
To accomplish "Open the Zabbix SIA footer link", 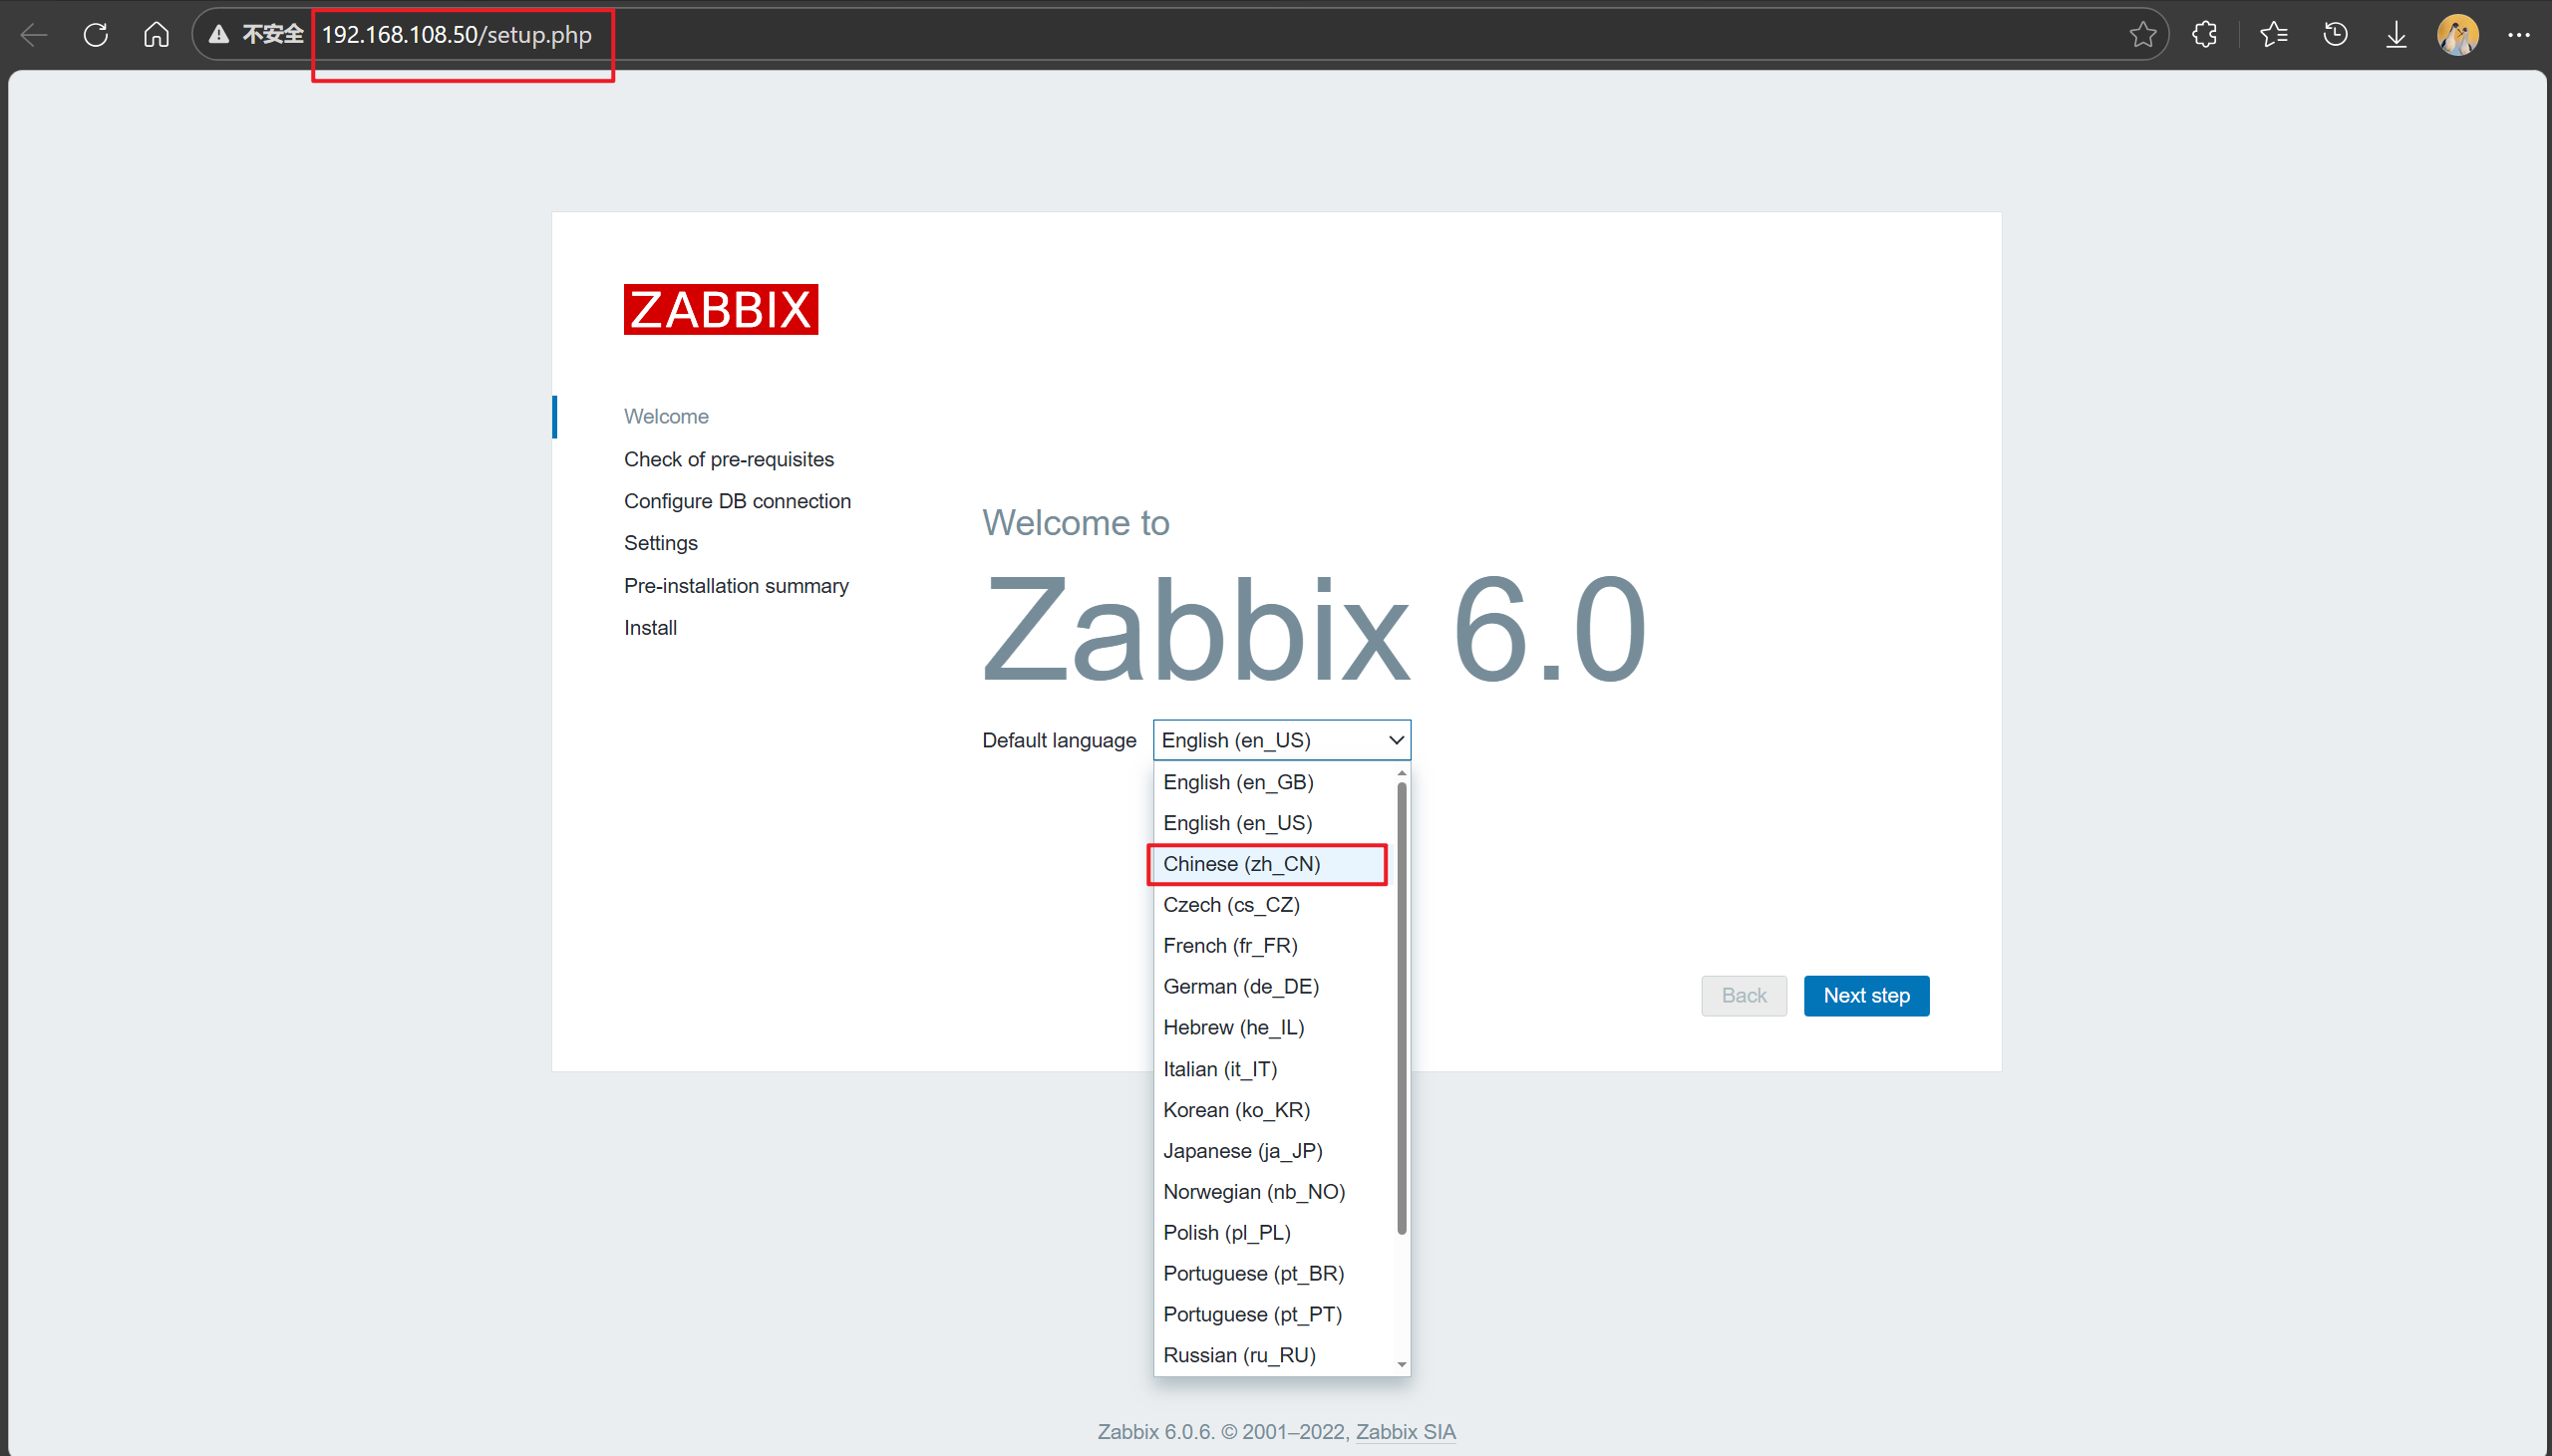I will (x=1405, y=1432).
